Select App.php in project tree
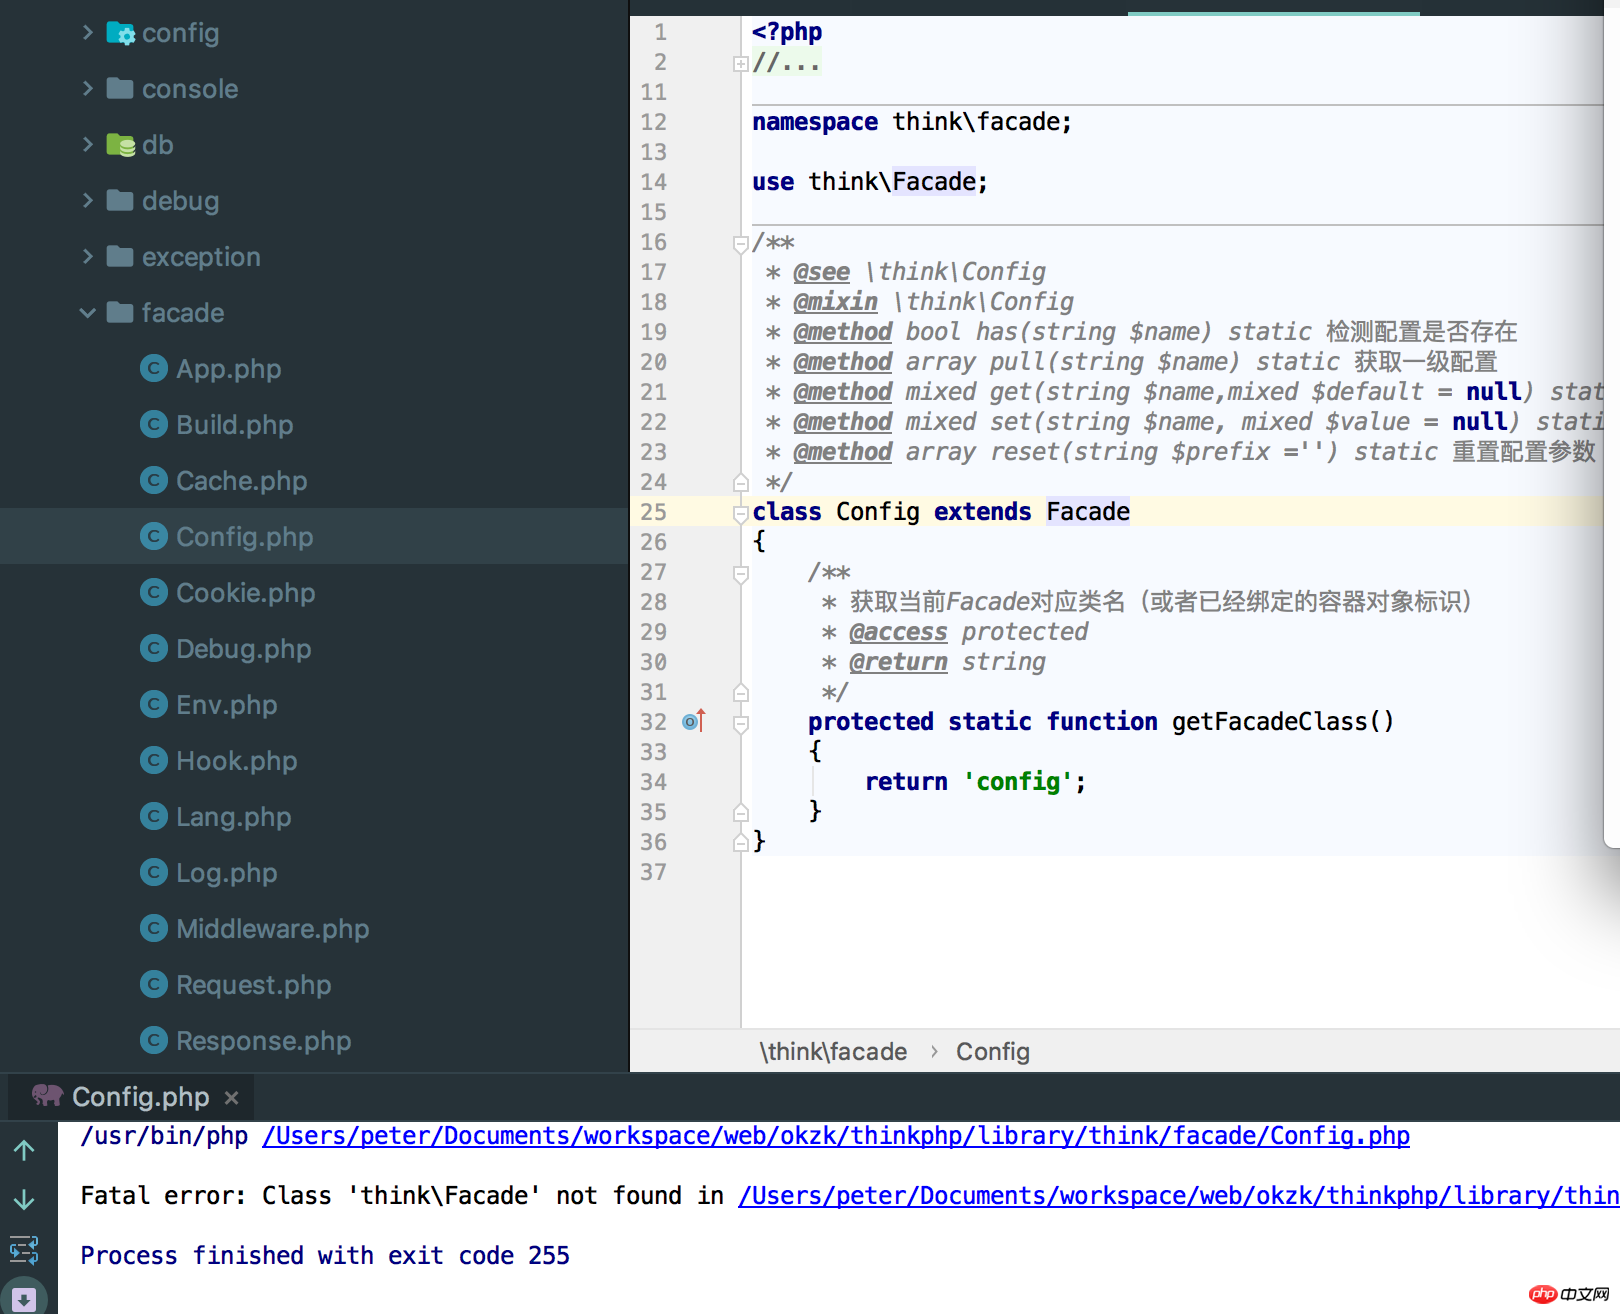The image size is (1620, 1314). tap(229, 369)
